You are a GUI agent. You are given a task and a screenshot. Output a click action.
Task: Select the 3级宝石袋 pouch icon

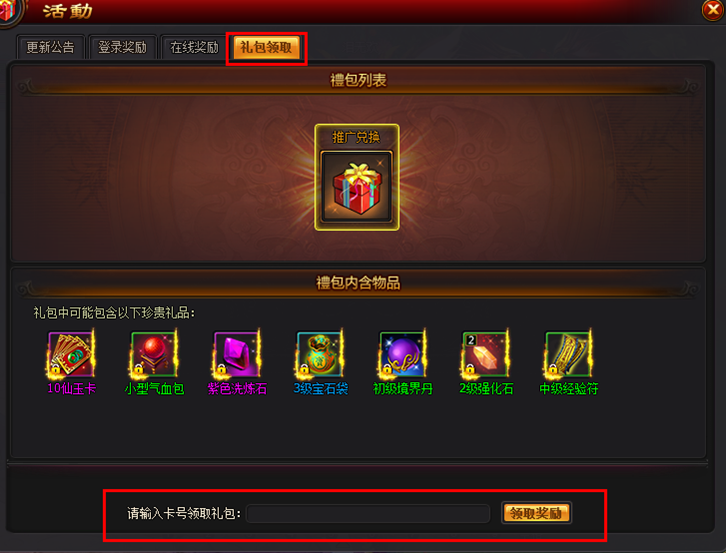[x=319, y=354]
